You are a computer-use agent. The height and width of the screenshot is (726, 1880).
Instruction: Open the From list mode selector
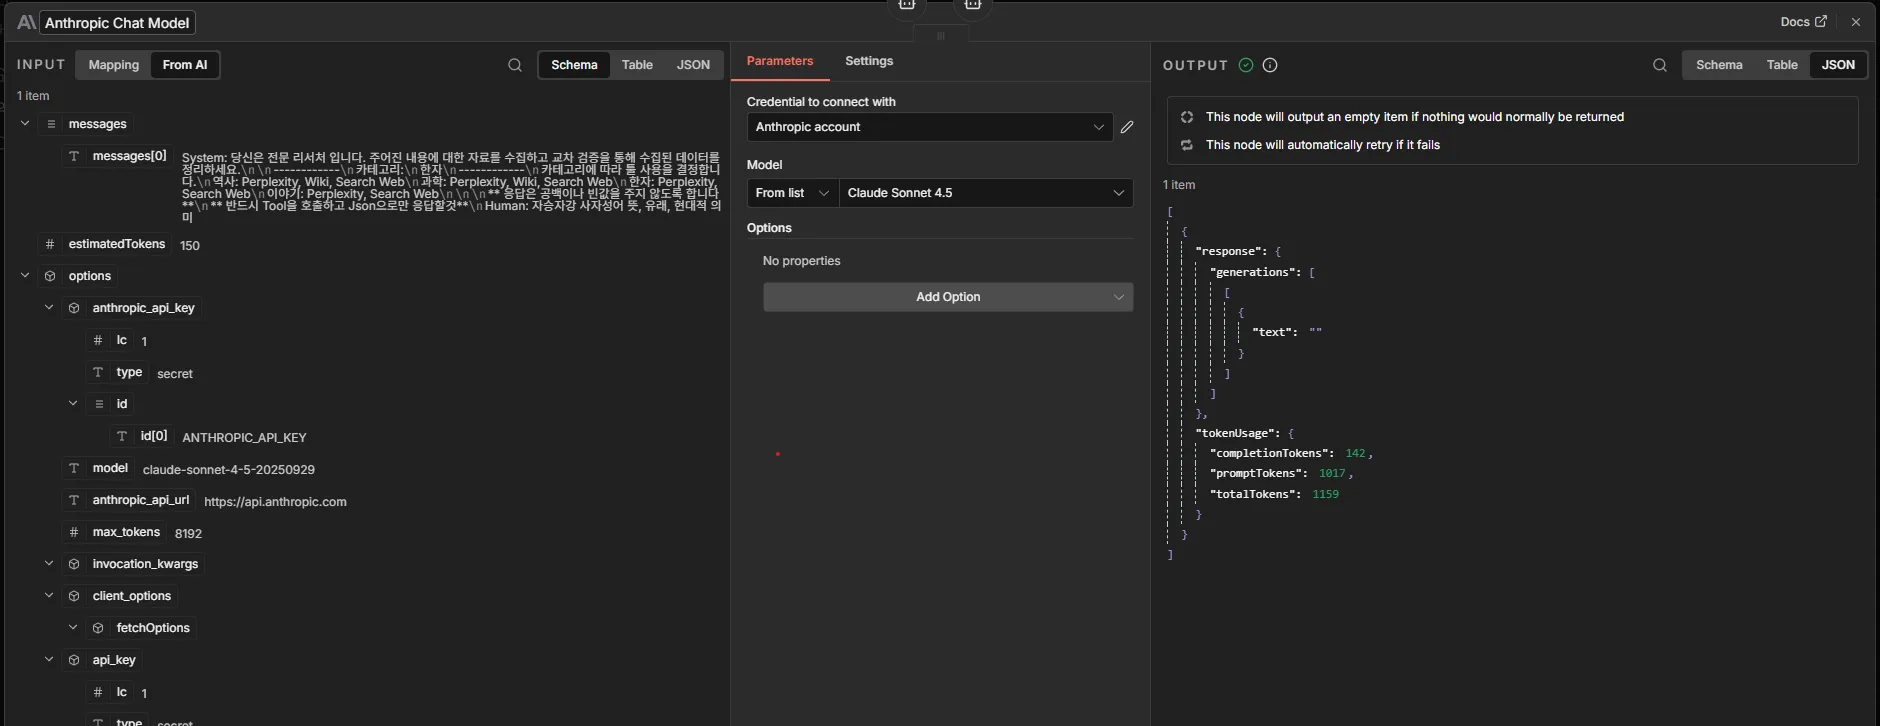pyautogui.click(x=792, y=193)
